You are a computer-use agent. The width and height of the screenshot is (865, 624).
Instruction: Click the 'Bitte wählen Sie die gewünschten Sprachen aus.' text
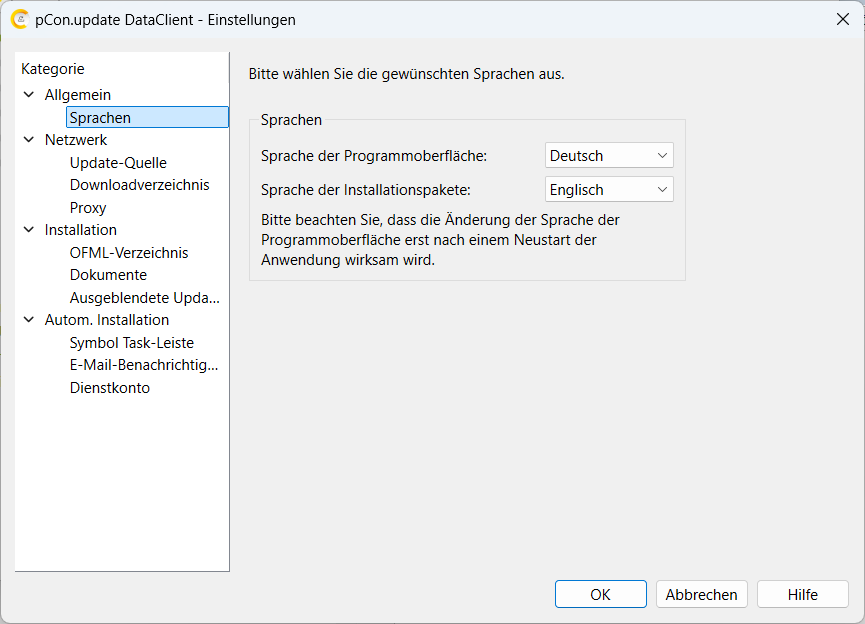(407, 74)
